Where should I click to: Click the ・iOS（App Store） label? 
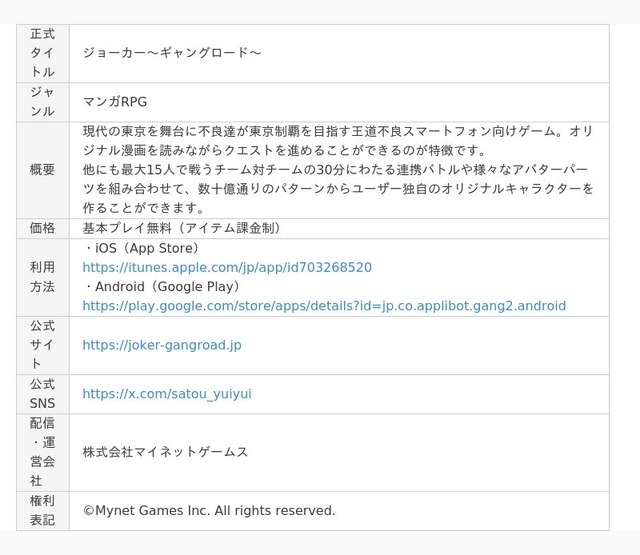coord(141,248)
